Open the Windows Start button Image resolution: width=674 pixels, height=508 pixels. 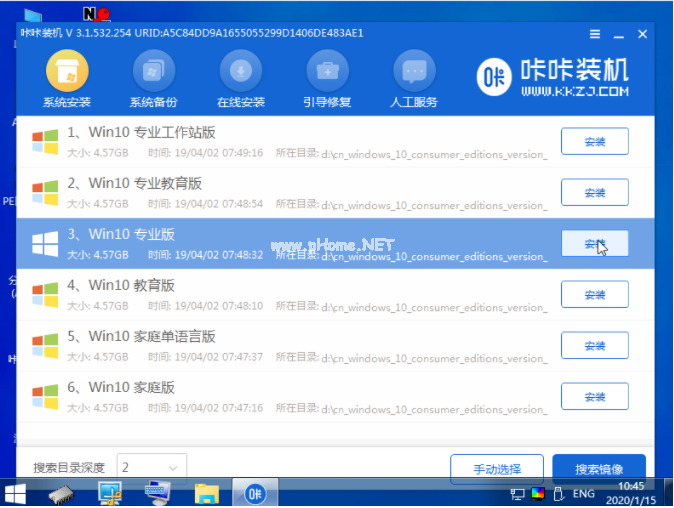pos(15,494)
